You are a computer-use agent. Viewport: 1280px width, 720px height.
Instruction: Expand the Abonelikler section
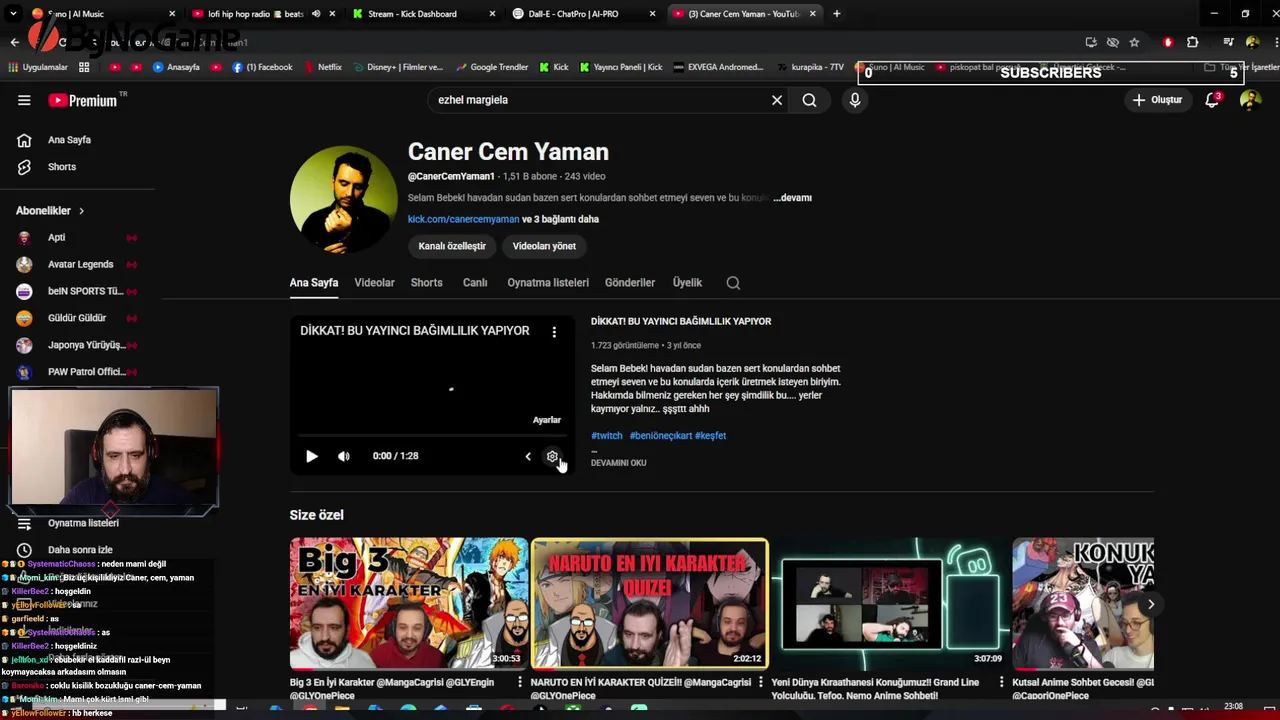tap(50, 211)
